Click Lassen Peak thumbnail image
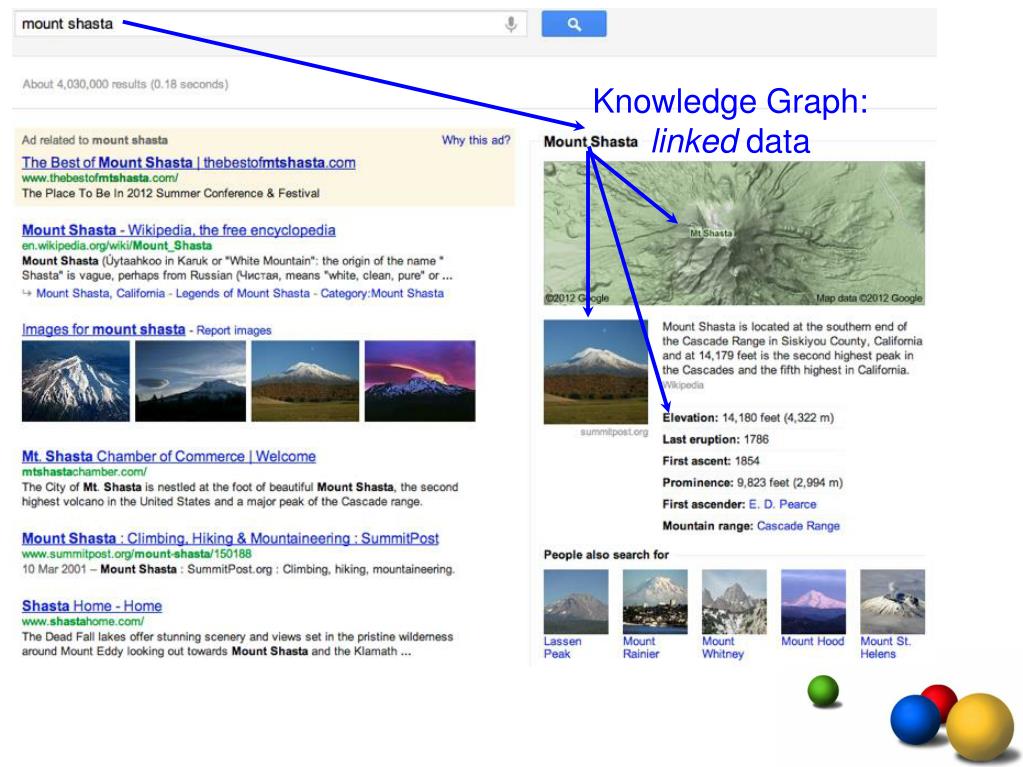This screenshot has height=767, width=1023. coord(576,601)
